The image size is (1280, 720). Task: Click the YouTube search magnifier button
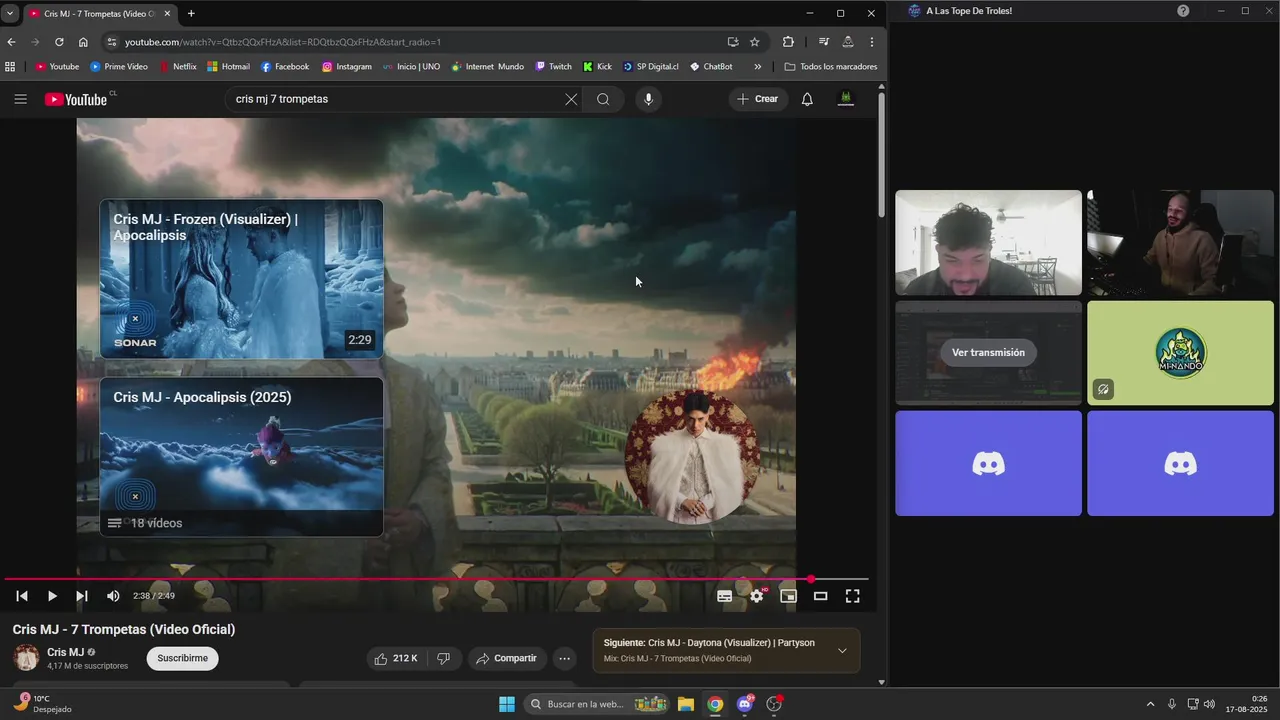pyautogui.click(x=603, y=99)
